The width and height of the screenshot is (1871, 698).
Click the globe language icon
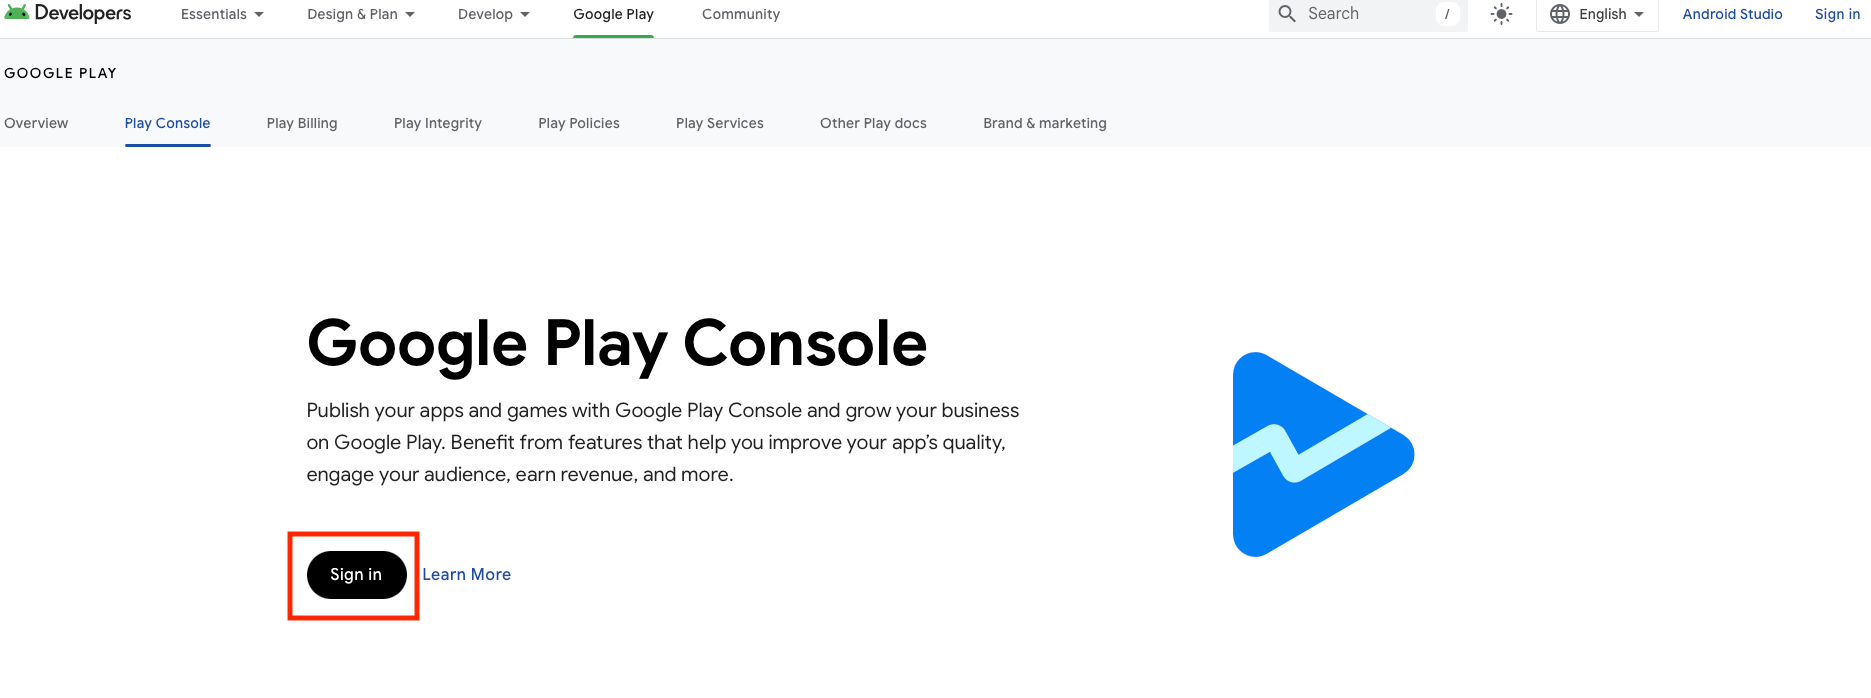tap(1560, 14)
